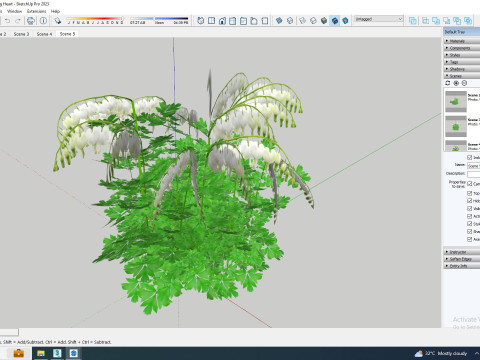The image size is (480, 360).
Task: Open the Help menu
Action: point(55,11)
